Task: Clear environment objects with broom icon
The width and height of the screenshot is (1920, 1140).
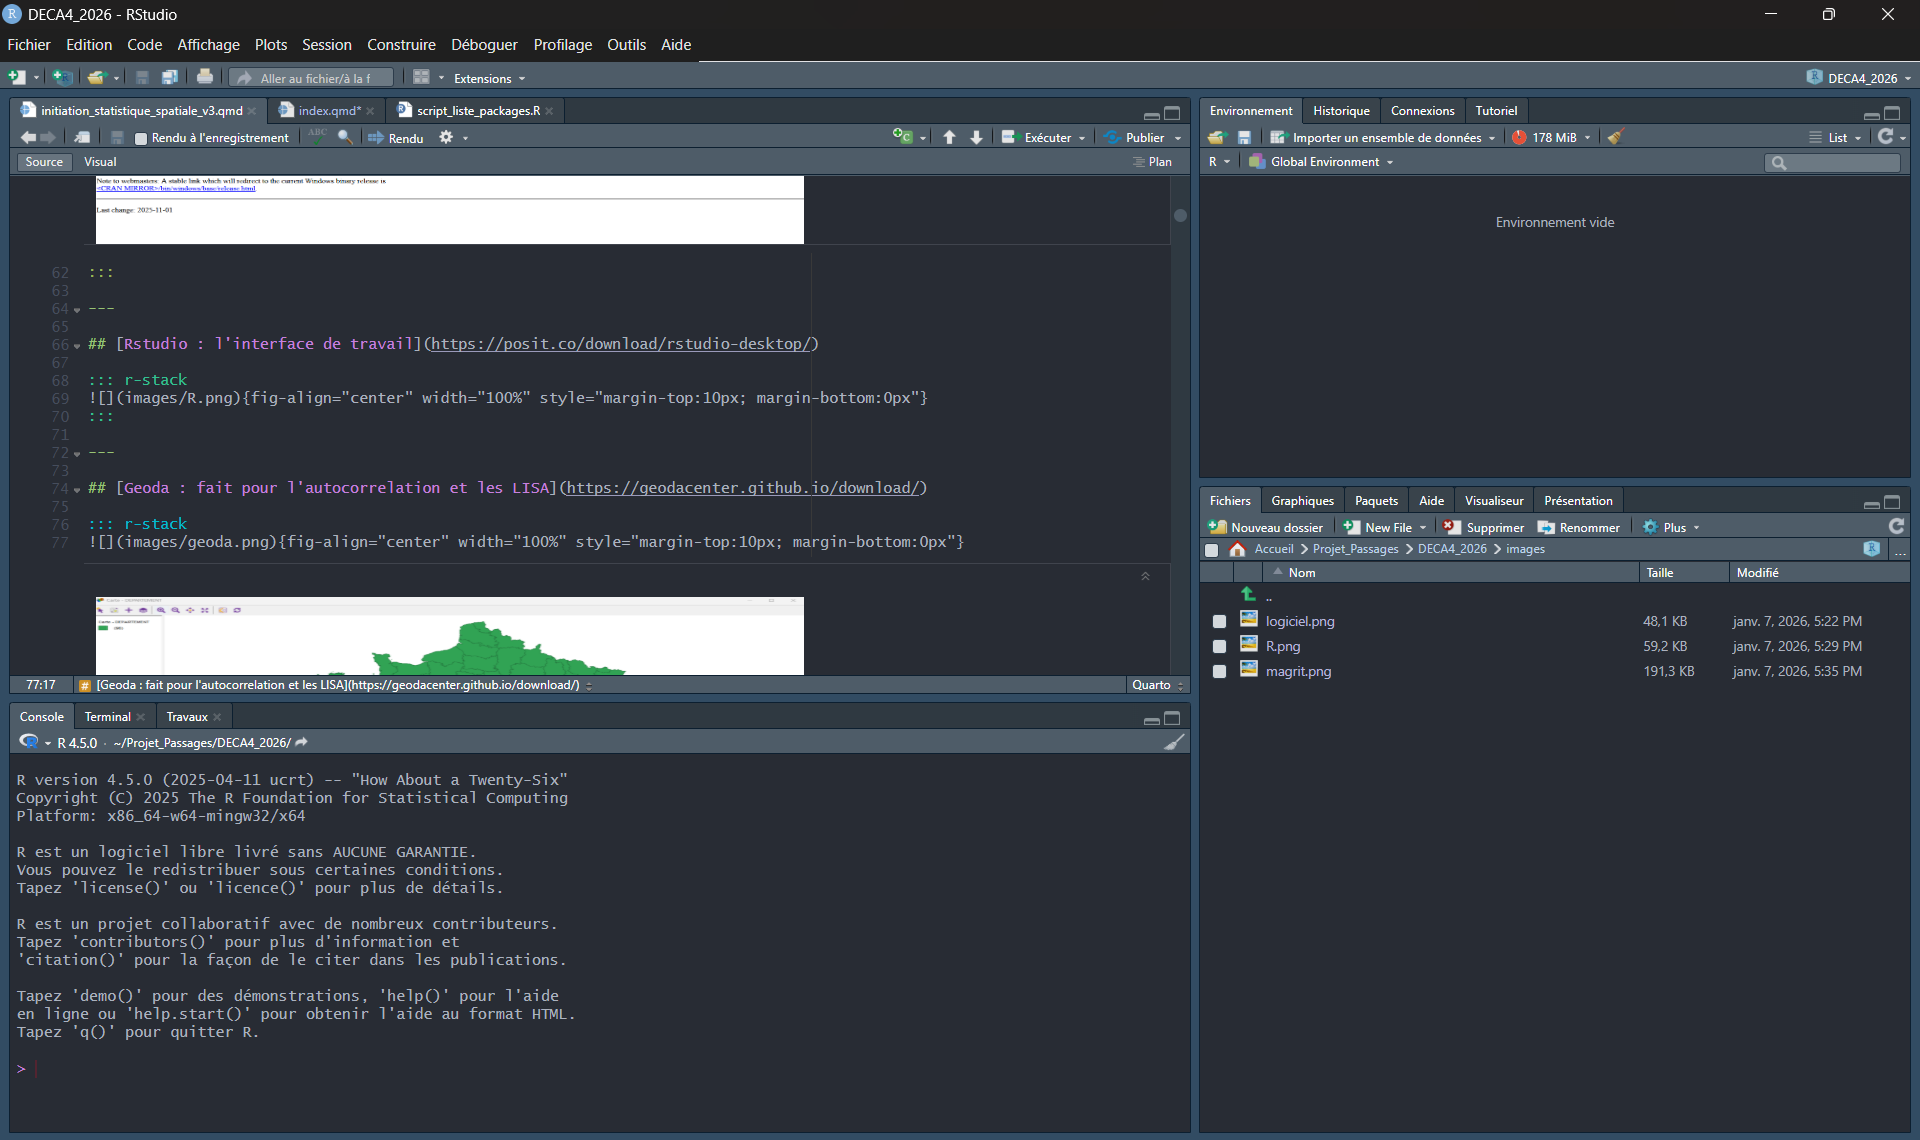Action: pyautogui.click(x=1615, y=137)
